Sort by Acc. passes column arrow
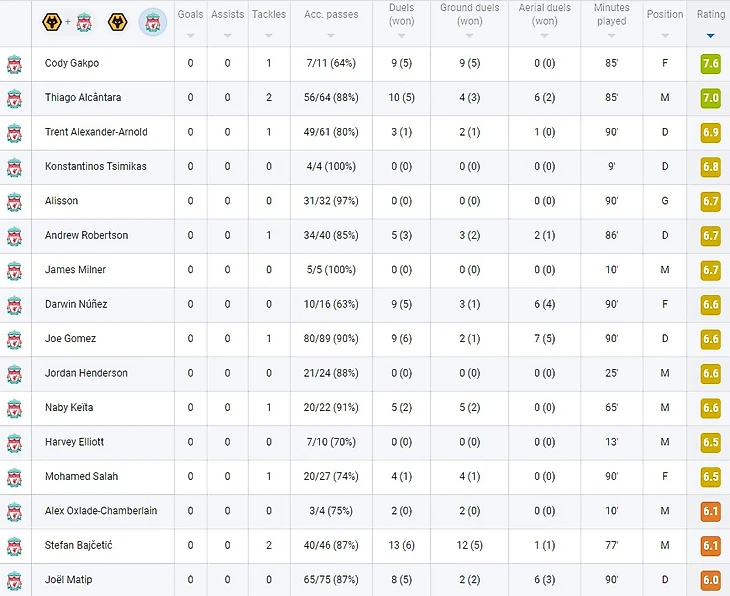Image resolution: width=730 pixels, height=596 pixels. point(331,35)
